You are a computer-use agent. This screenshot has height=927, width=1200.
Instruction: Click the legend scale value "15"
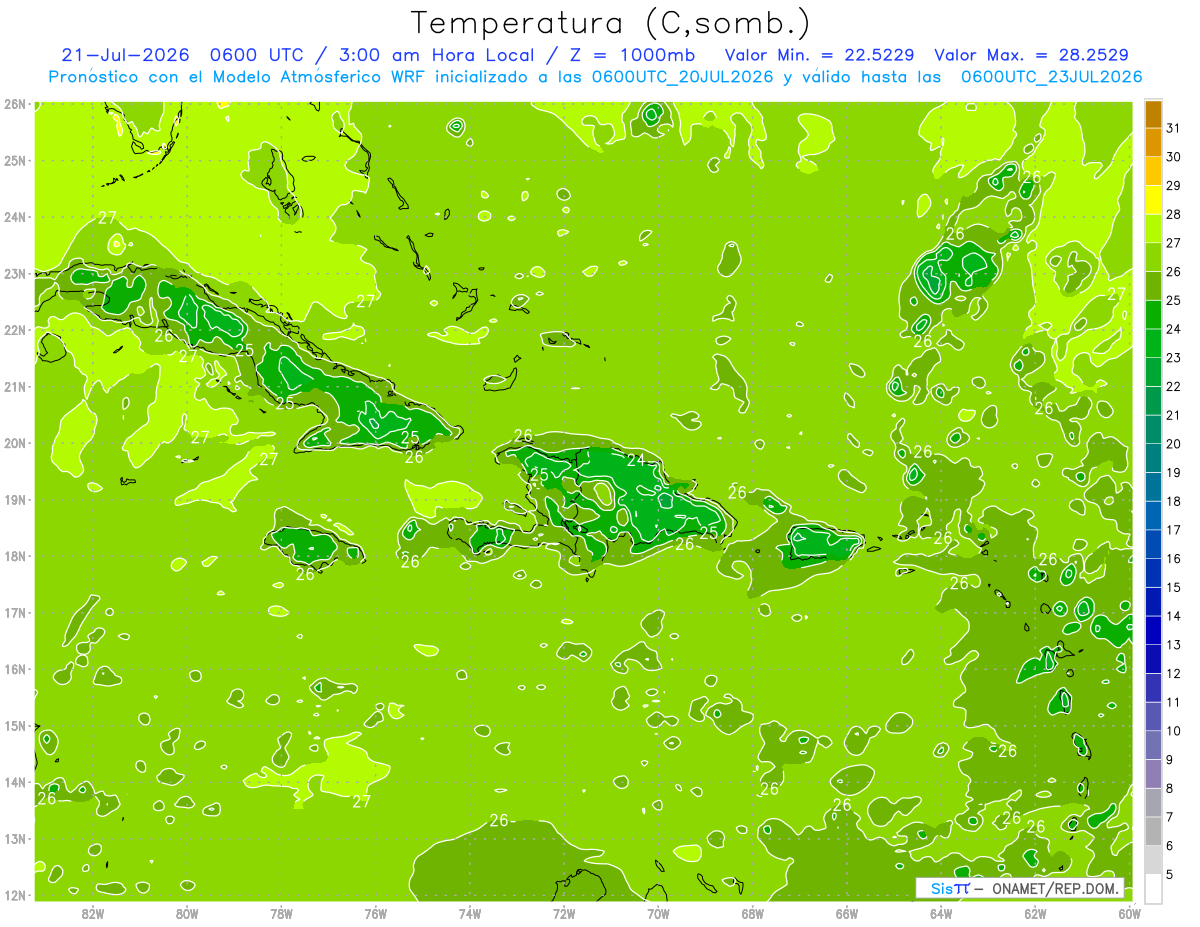(x=1173, y=587)
